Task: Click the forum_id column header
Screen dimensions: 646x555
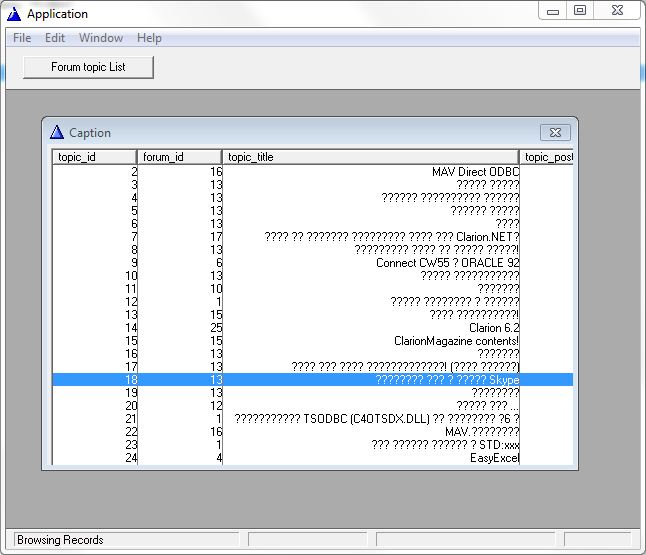Action: click(x=180, y=157)
